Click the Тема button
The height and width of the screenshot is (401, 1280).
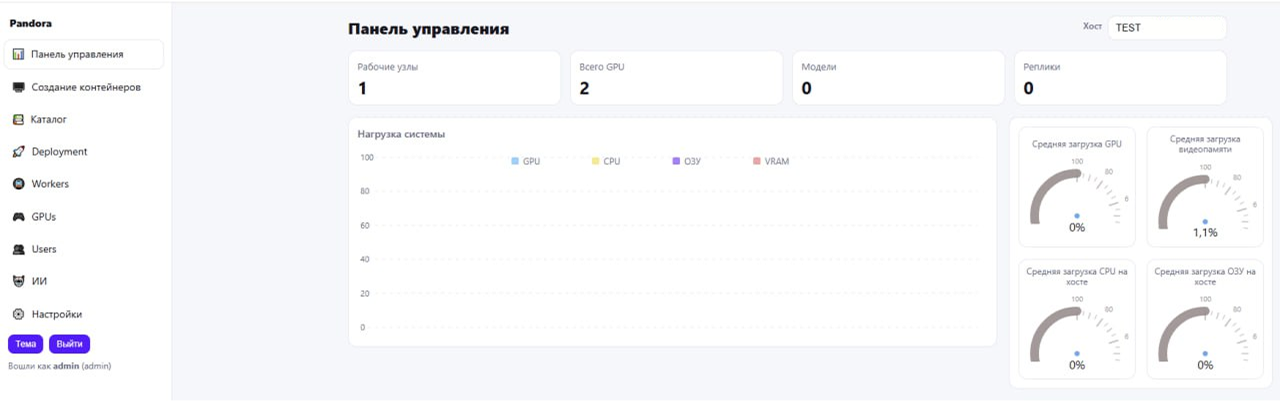[x=25, y=344]
